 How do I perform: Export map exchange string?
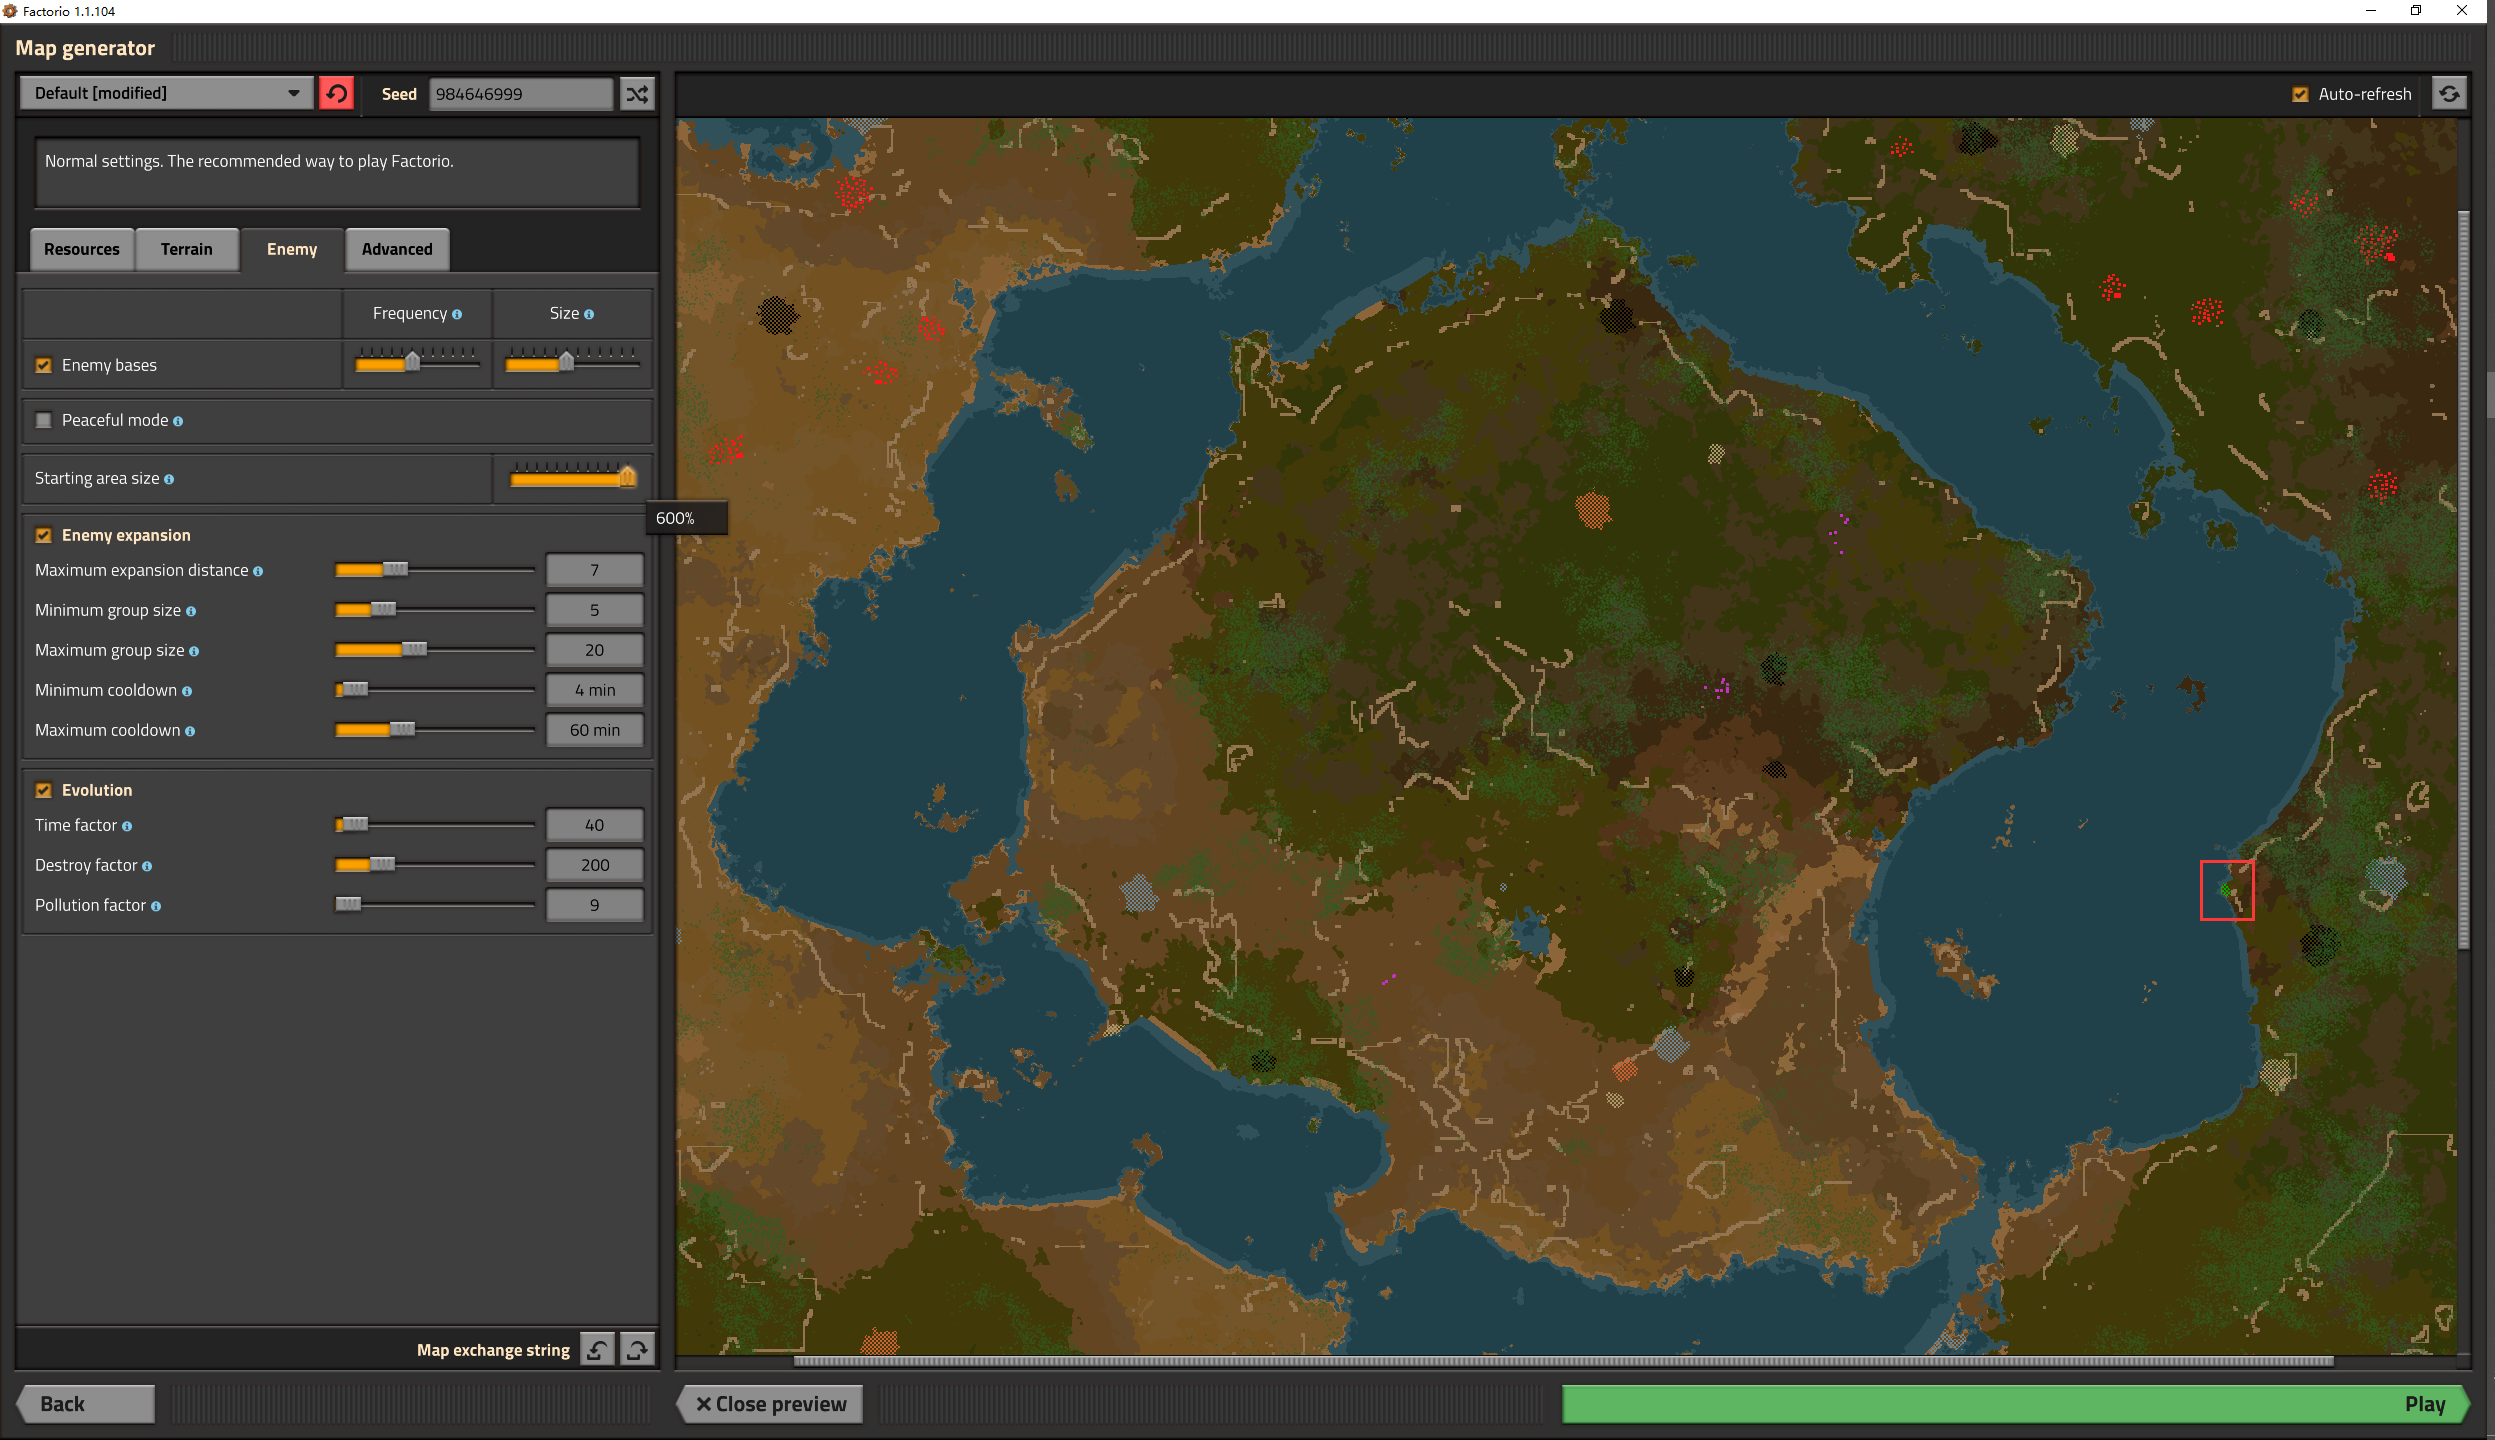pyautogui.click(x=637, y=1350)
